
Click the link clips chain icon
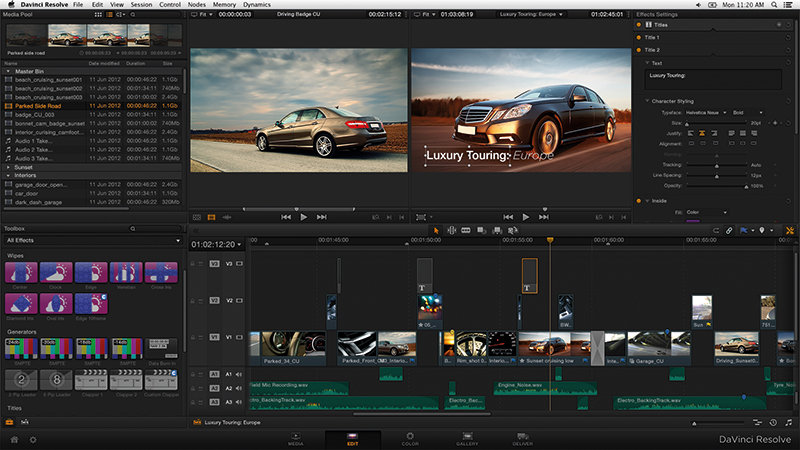pos(729,231)
